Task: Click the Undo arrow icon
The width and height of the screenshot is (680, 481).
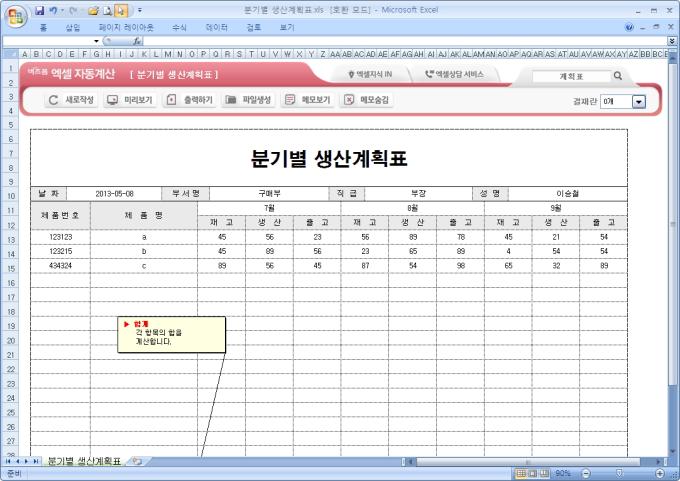Action: [53, 10]
